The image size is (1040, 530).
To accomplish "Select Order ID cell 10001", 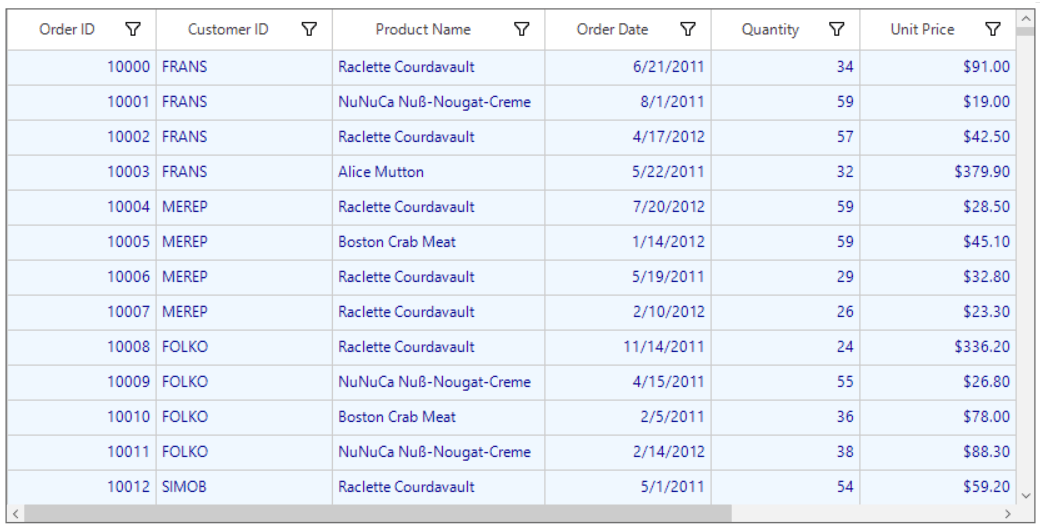I will point(82,102).
